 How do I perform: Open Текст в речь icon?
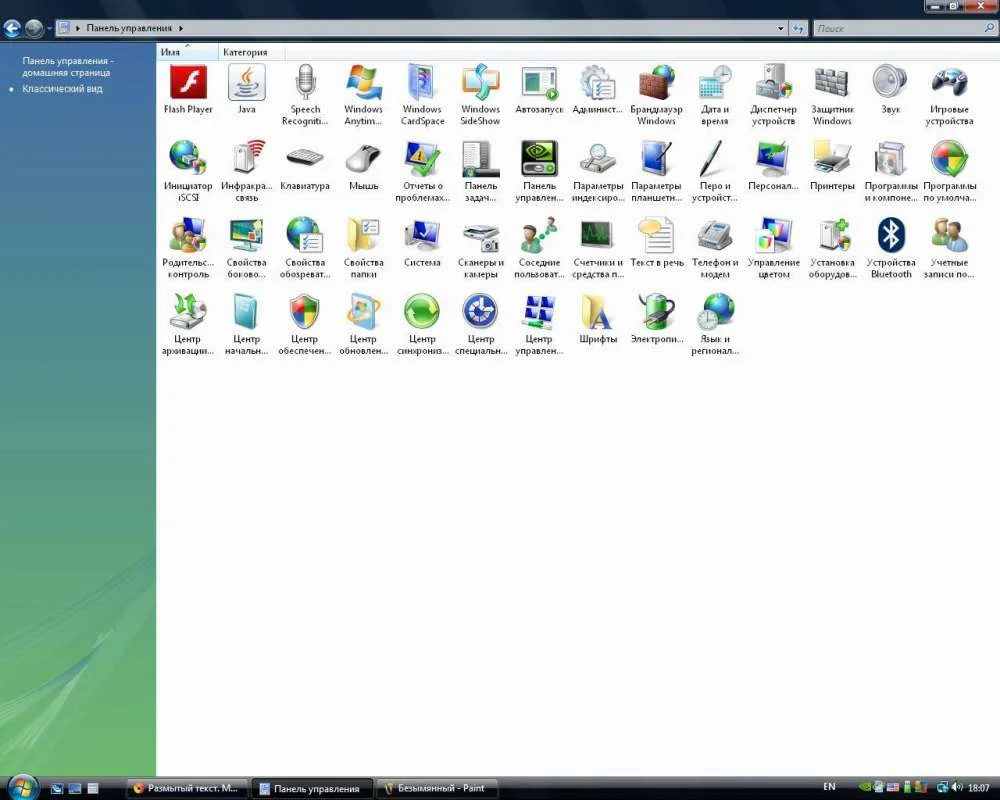(656, 242)
